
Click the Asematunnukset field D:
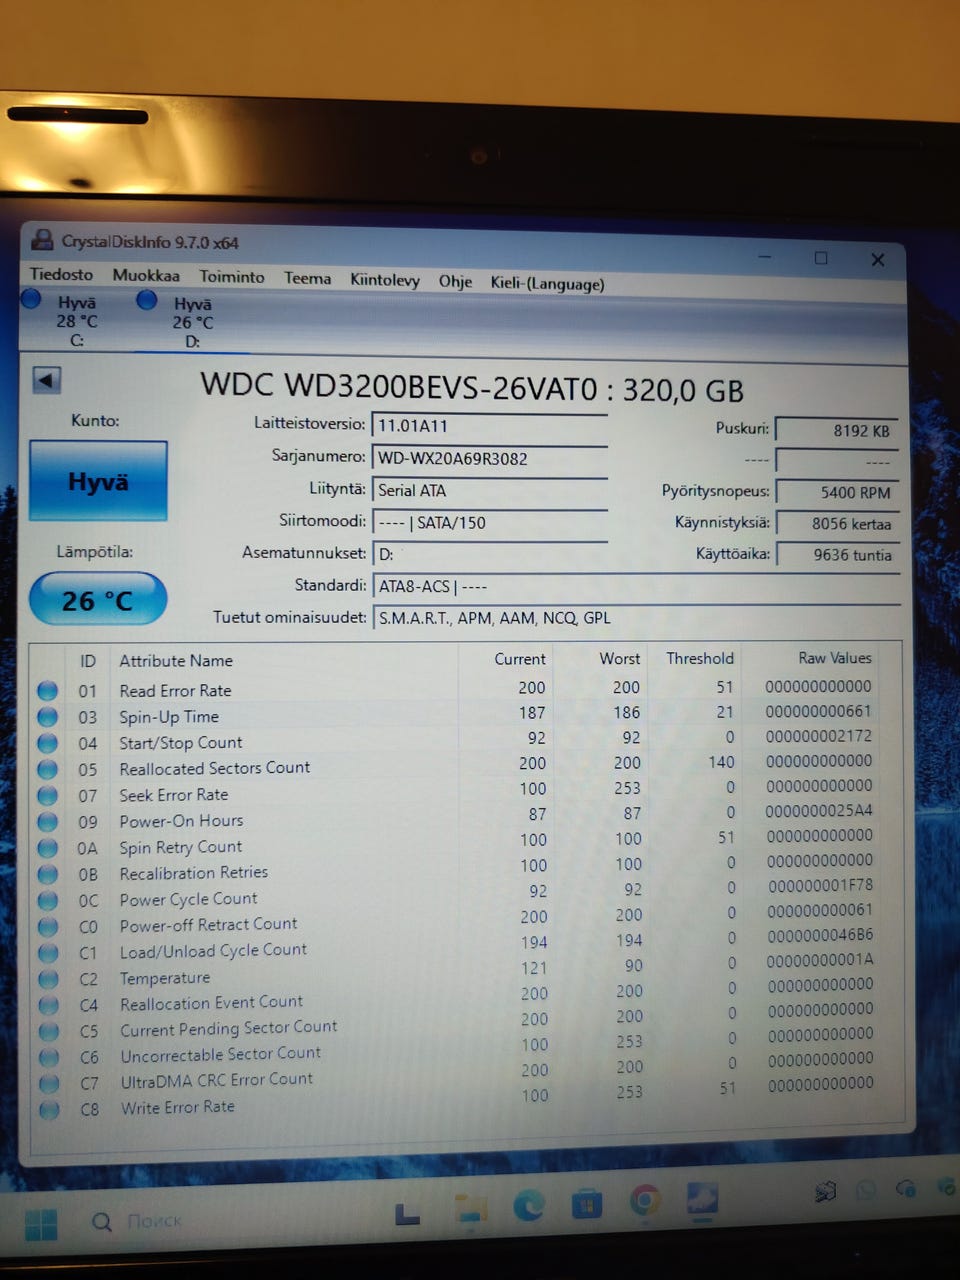[490, 554]
